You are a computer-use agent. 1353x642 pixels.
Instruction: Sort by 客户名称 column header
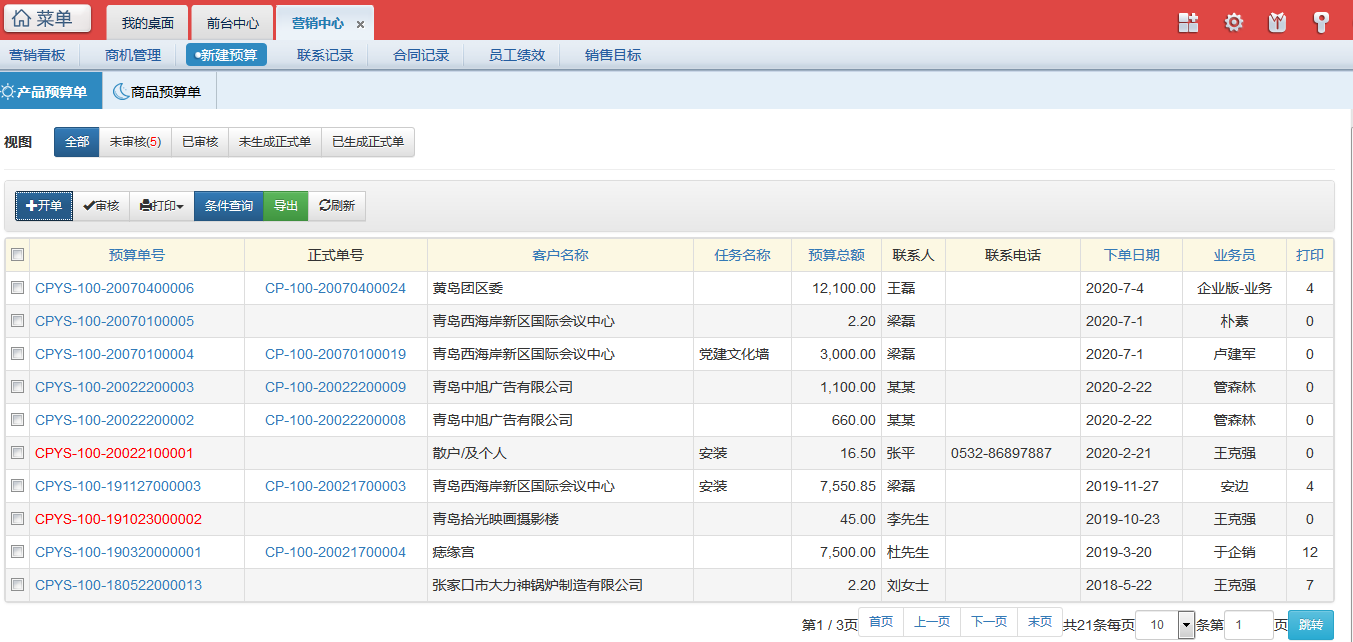click(x=560, y=255)
